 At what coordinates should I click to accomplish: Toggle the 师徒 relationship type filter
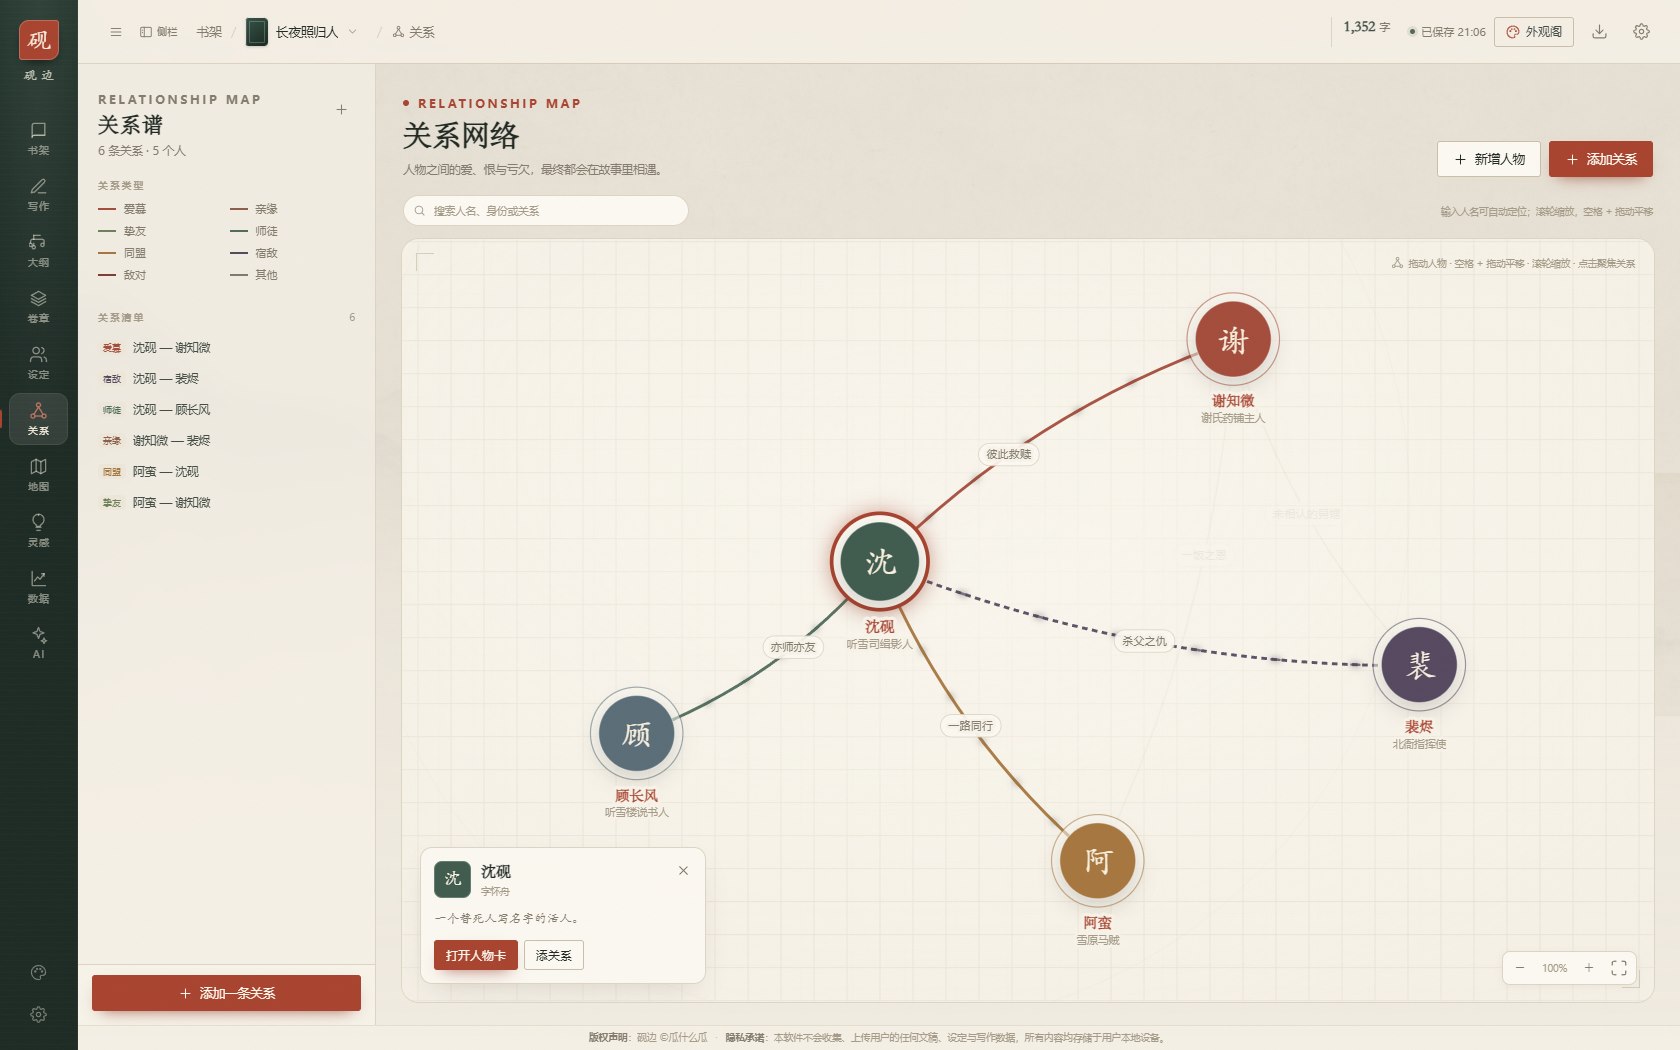254,231
